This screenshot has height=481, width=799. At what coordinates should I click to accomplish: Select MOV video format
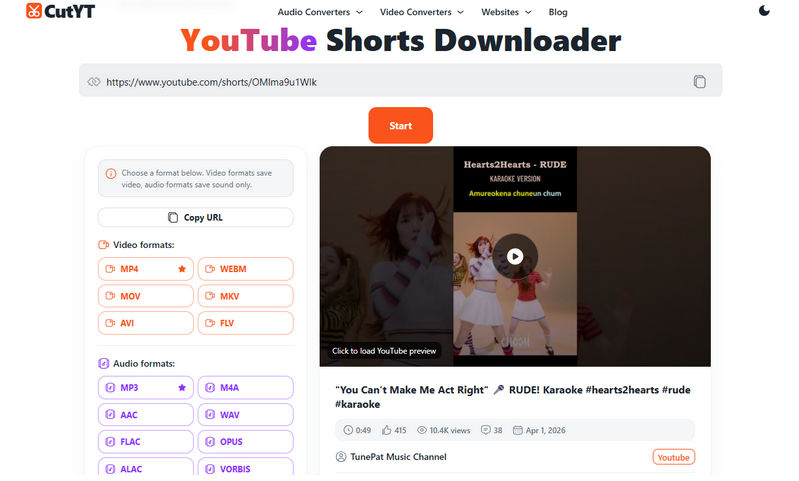pyautogui.click(x=146, y=296)
